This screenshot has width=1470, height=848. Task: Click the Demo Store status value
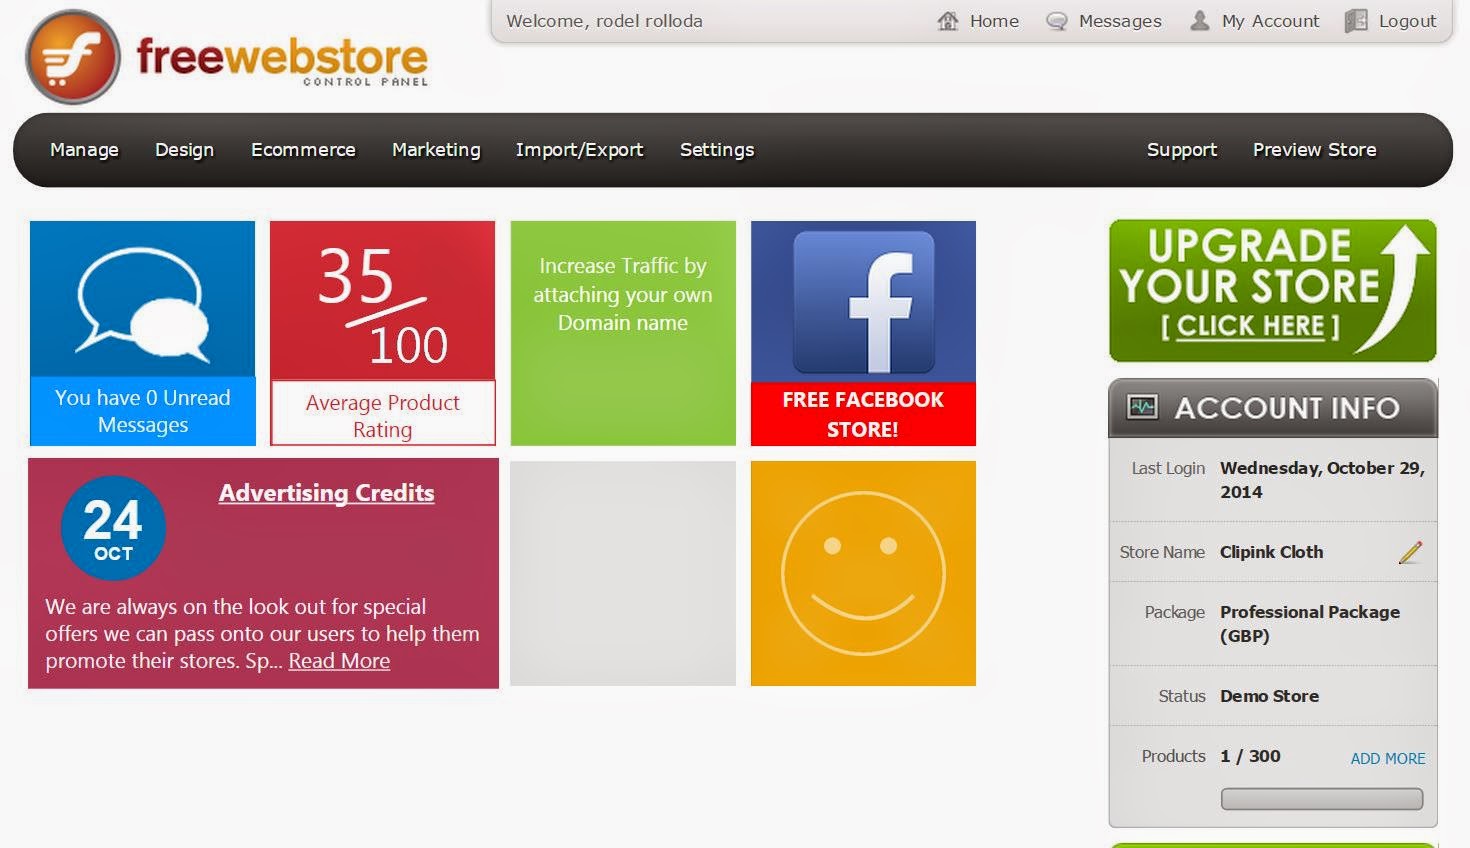[x=1269, y=696]
